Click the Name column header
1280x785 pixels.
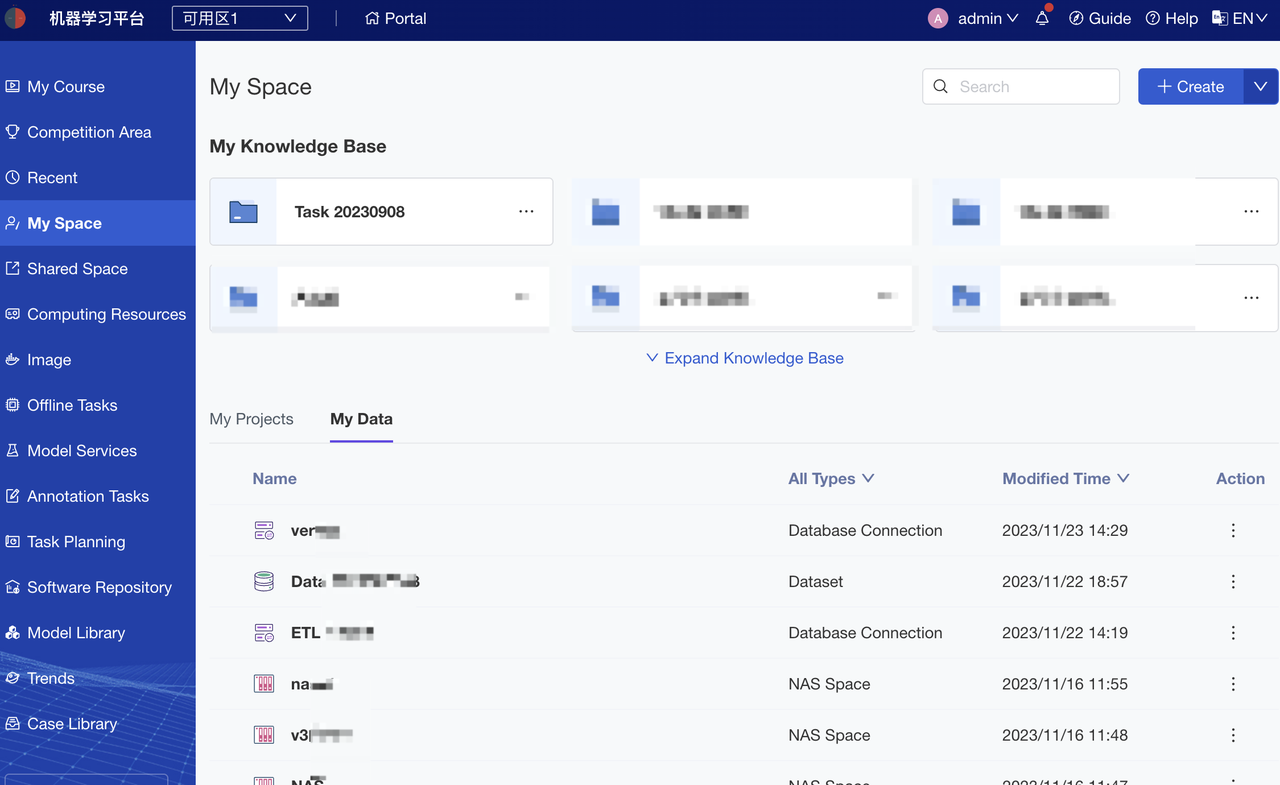click(x=275, y=479)
